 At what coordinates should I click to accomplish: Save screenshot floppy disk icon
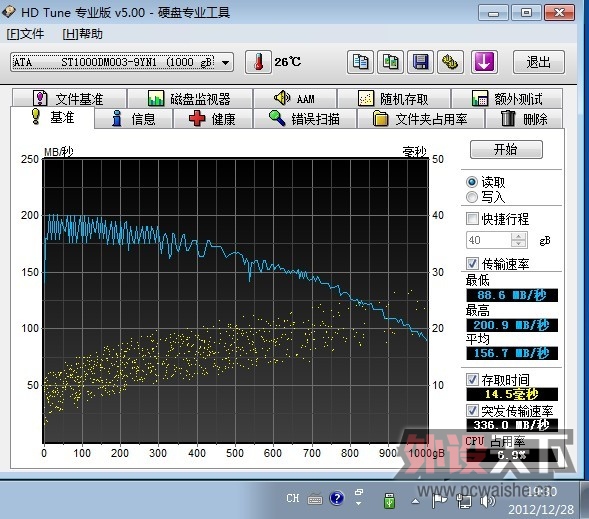tap(420, 62)
